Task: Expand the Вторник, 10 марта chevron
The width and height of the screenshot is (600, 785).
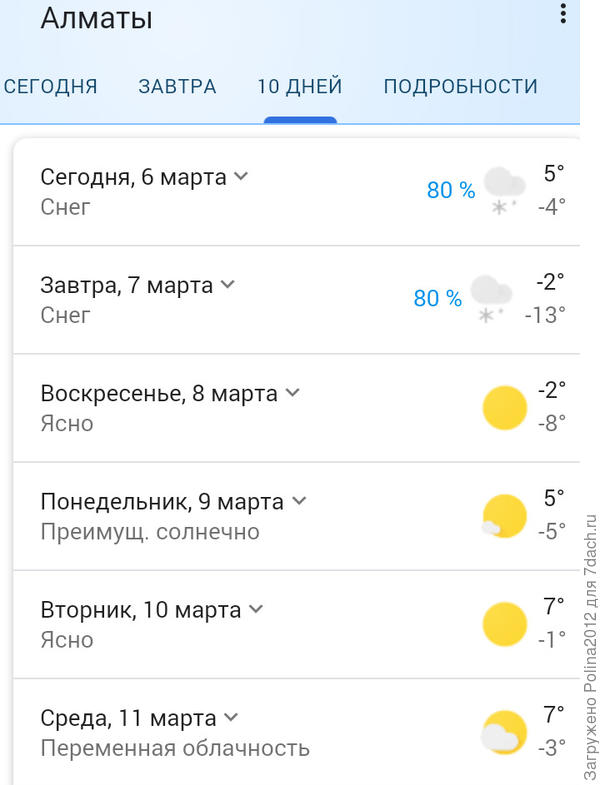Action: click(x=256, y=608)
